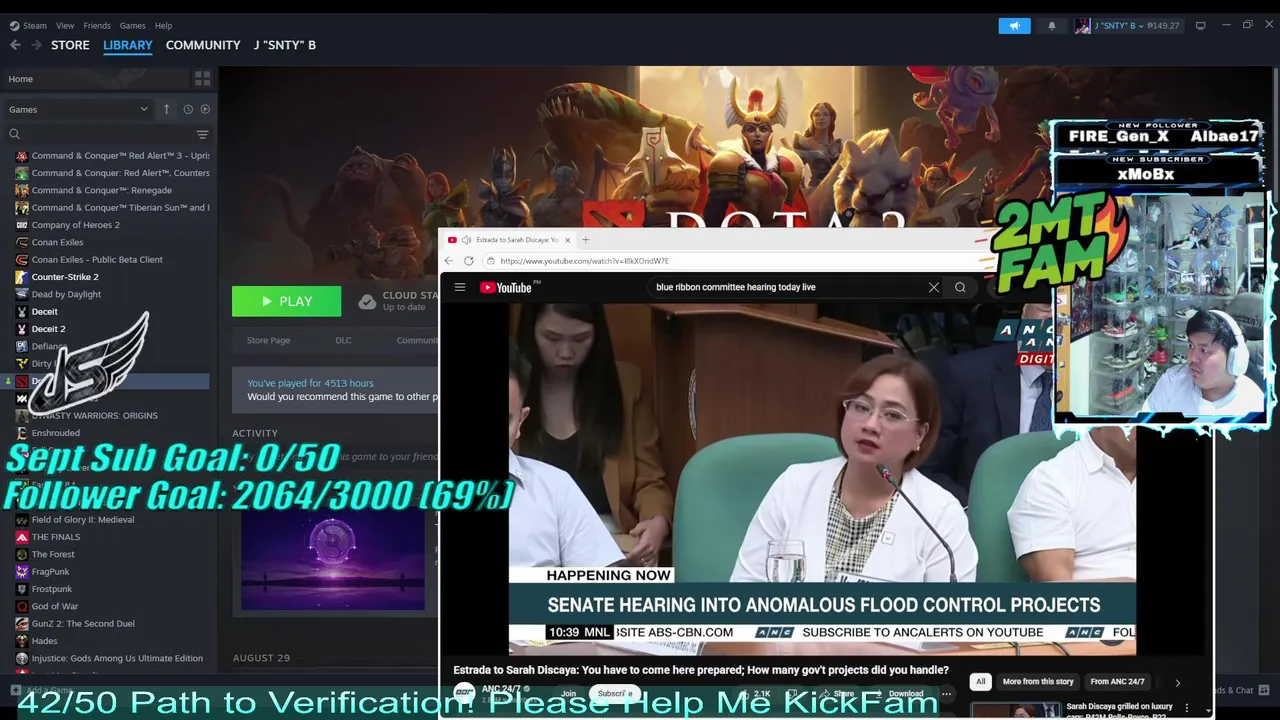The image size is (1280, 720).
Task: Clear the YouTube search query
Action: pos(934,287)
